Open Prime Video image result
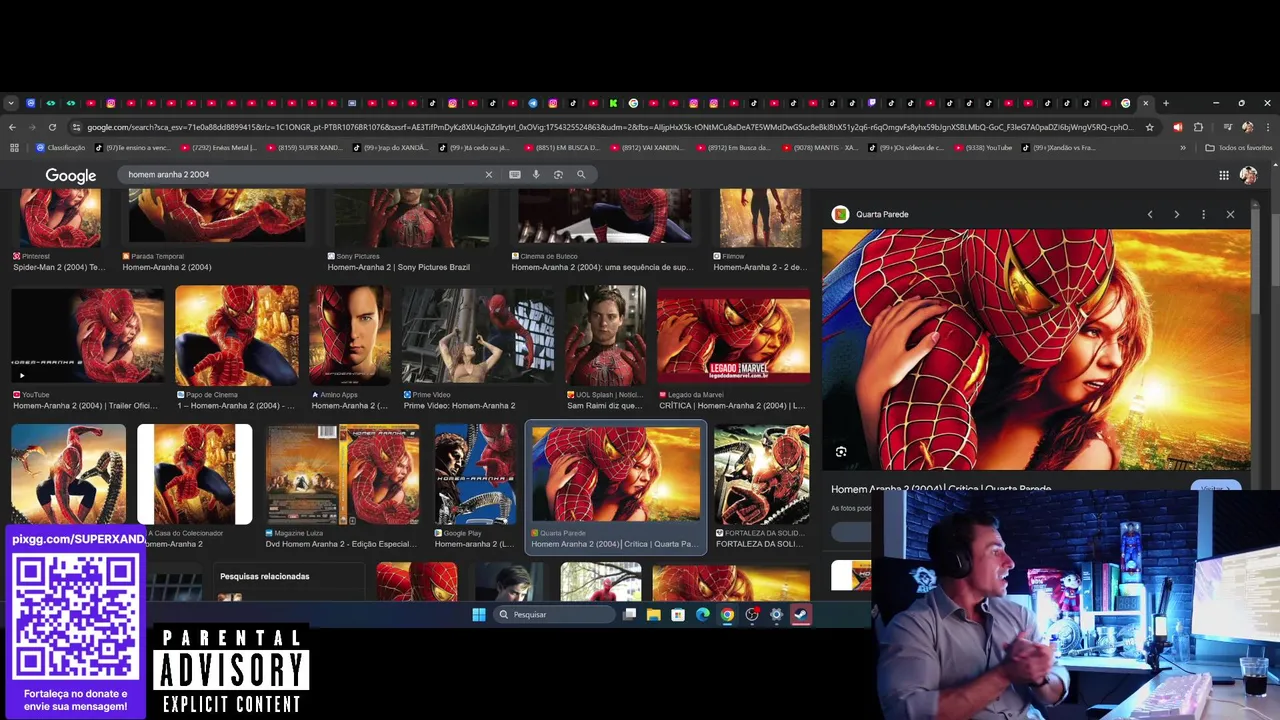The image size is (1280, 720). pos(478,335)
